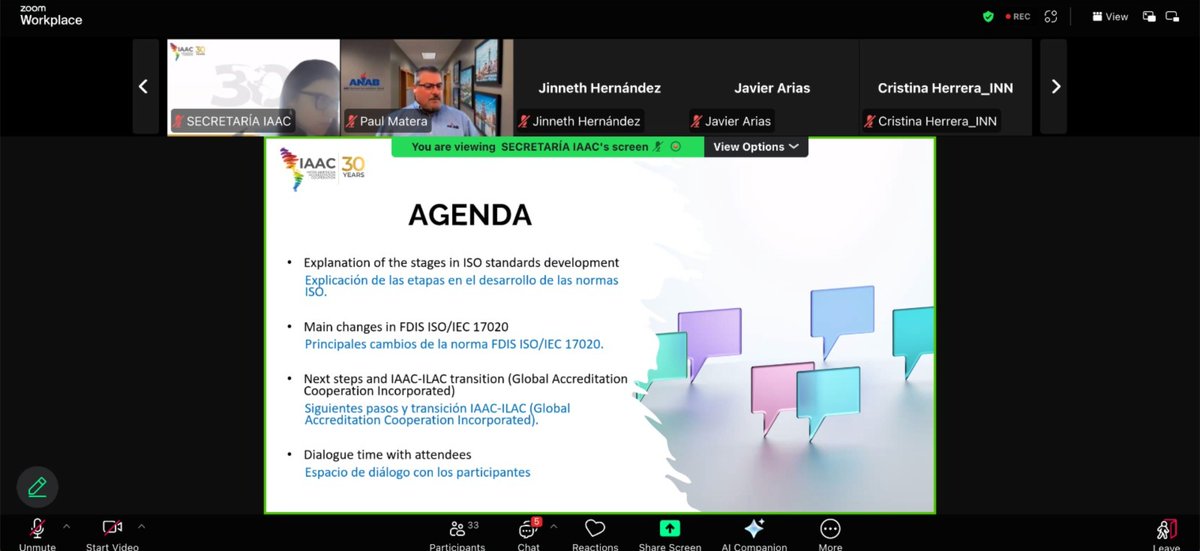Image resolution: width=1200 pixels, height=551 pixels.
Task: Expand chat options caret next to Chat
Action: [553, 526]
